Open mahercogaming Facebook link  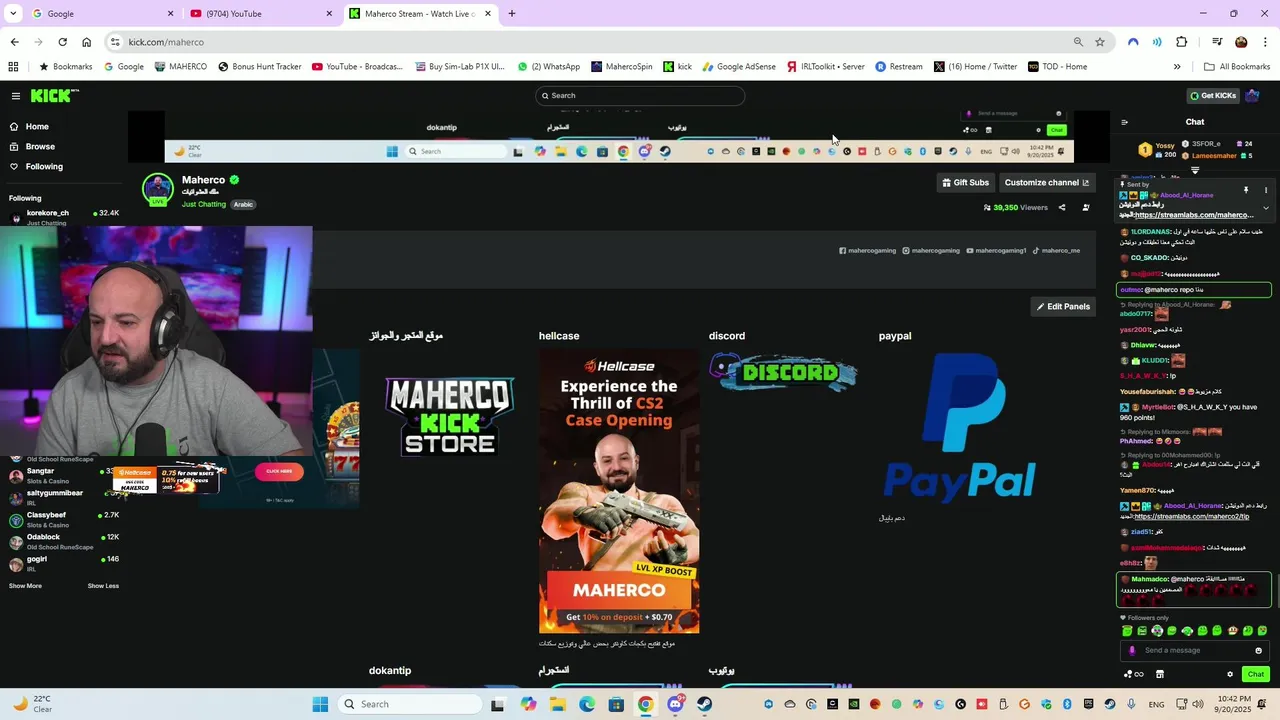867,250
